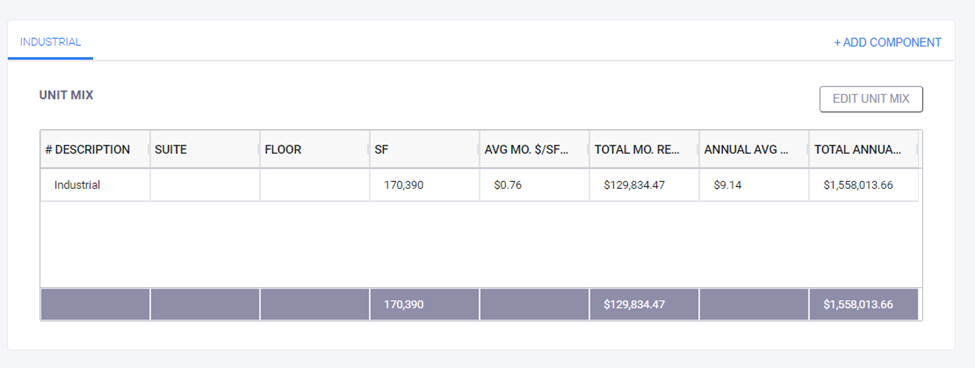Click the $129,834.47 cell in Industrial row
This screenshot has height=368, width=975.
click(x=645, y=185)
